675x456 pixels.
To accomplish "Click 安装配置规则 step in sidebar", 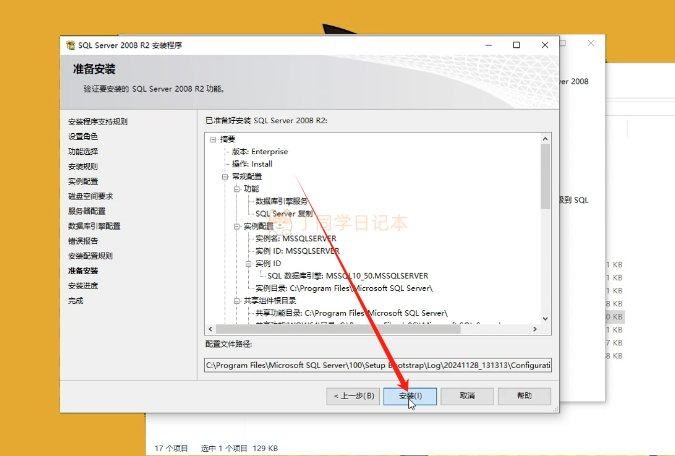I will [90, 256].
